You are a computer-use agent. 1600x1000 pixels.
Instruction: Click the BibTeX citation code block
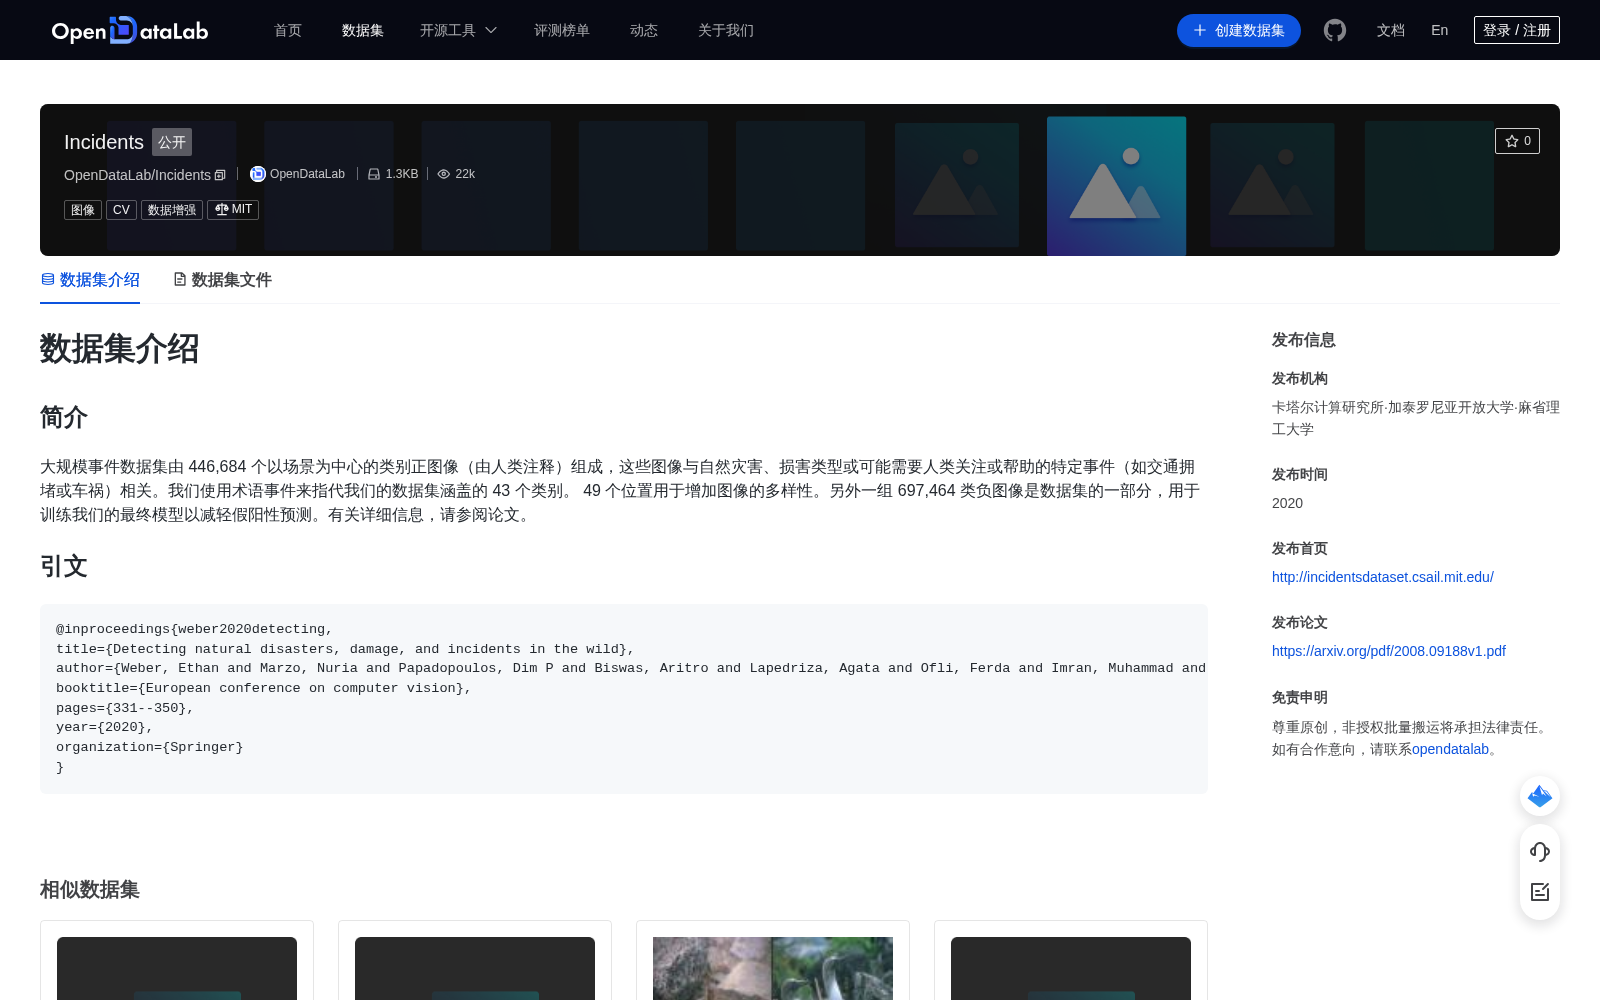coord(624,698)
